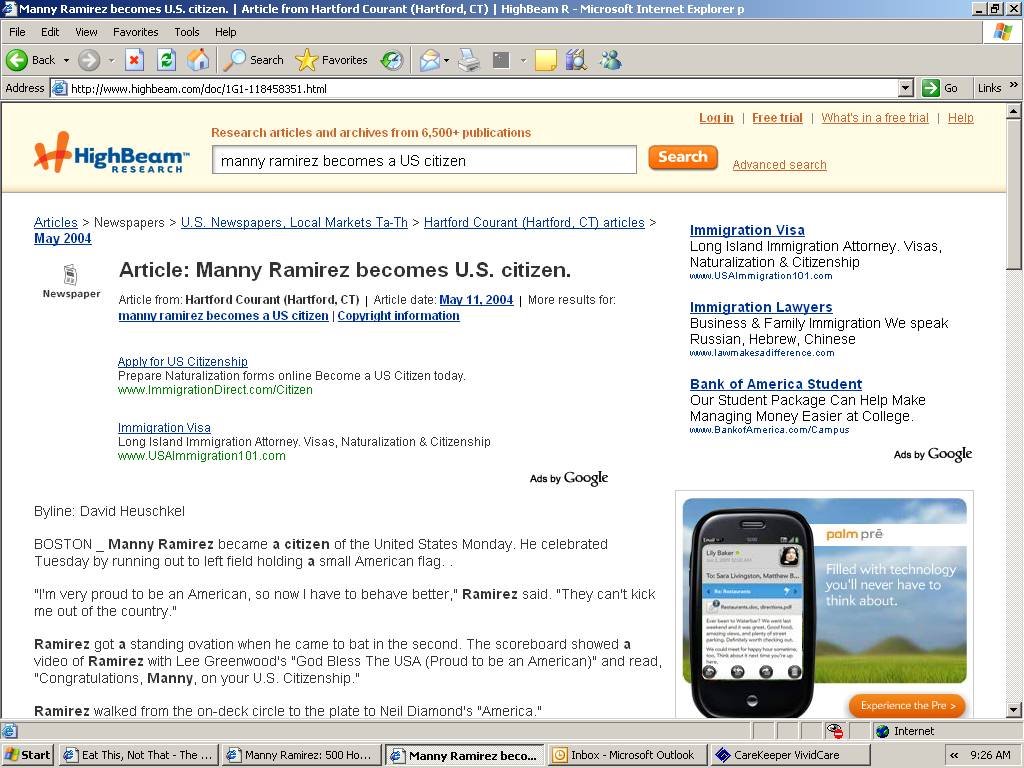Viewport: 1024px width, 768px height.
Task: Switch to CareKeeper VividCare taskbar button
Action: [790, 755]
